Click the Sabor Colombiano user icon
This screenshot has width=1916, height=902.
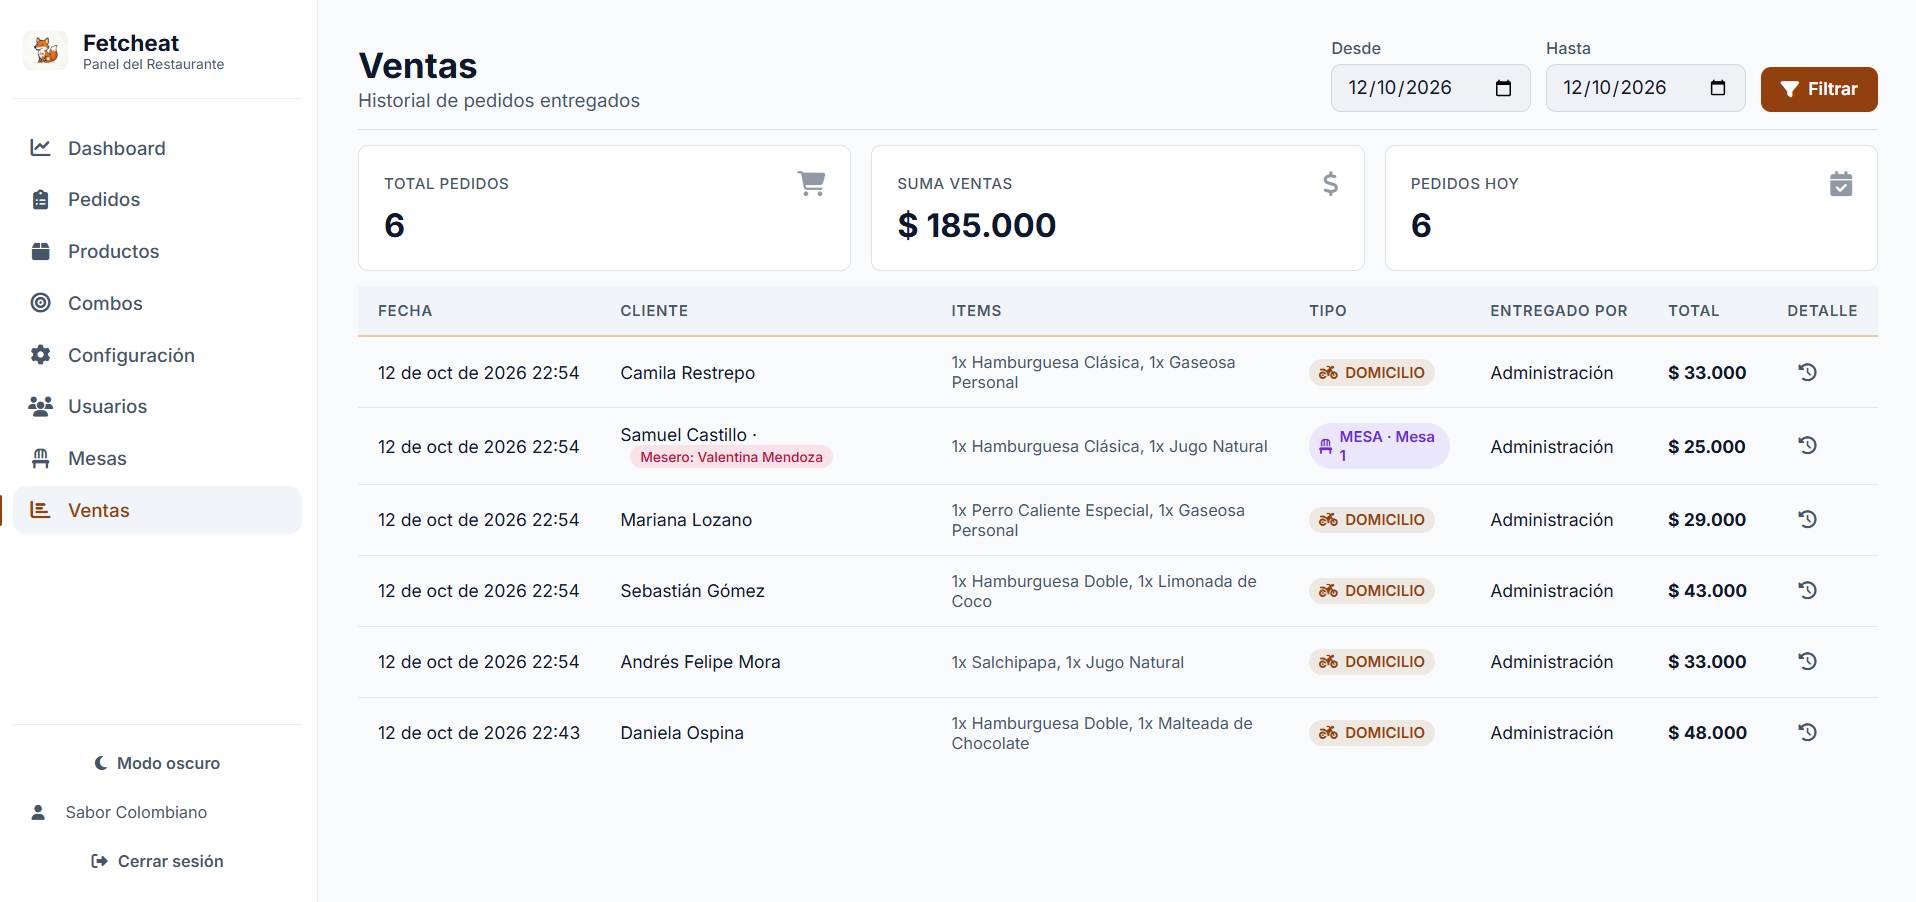pyautogui.click(x=38, y=812)
